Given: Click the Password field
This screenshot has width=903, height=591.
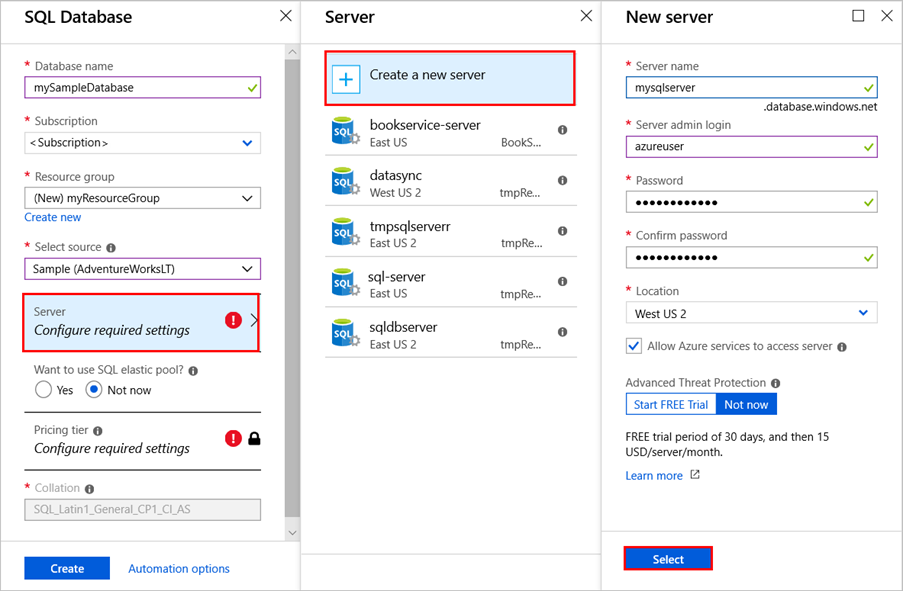Looking at the screenshot, I should pyautogui.click(x=752, y=202).
